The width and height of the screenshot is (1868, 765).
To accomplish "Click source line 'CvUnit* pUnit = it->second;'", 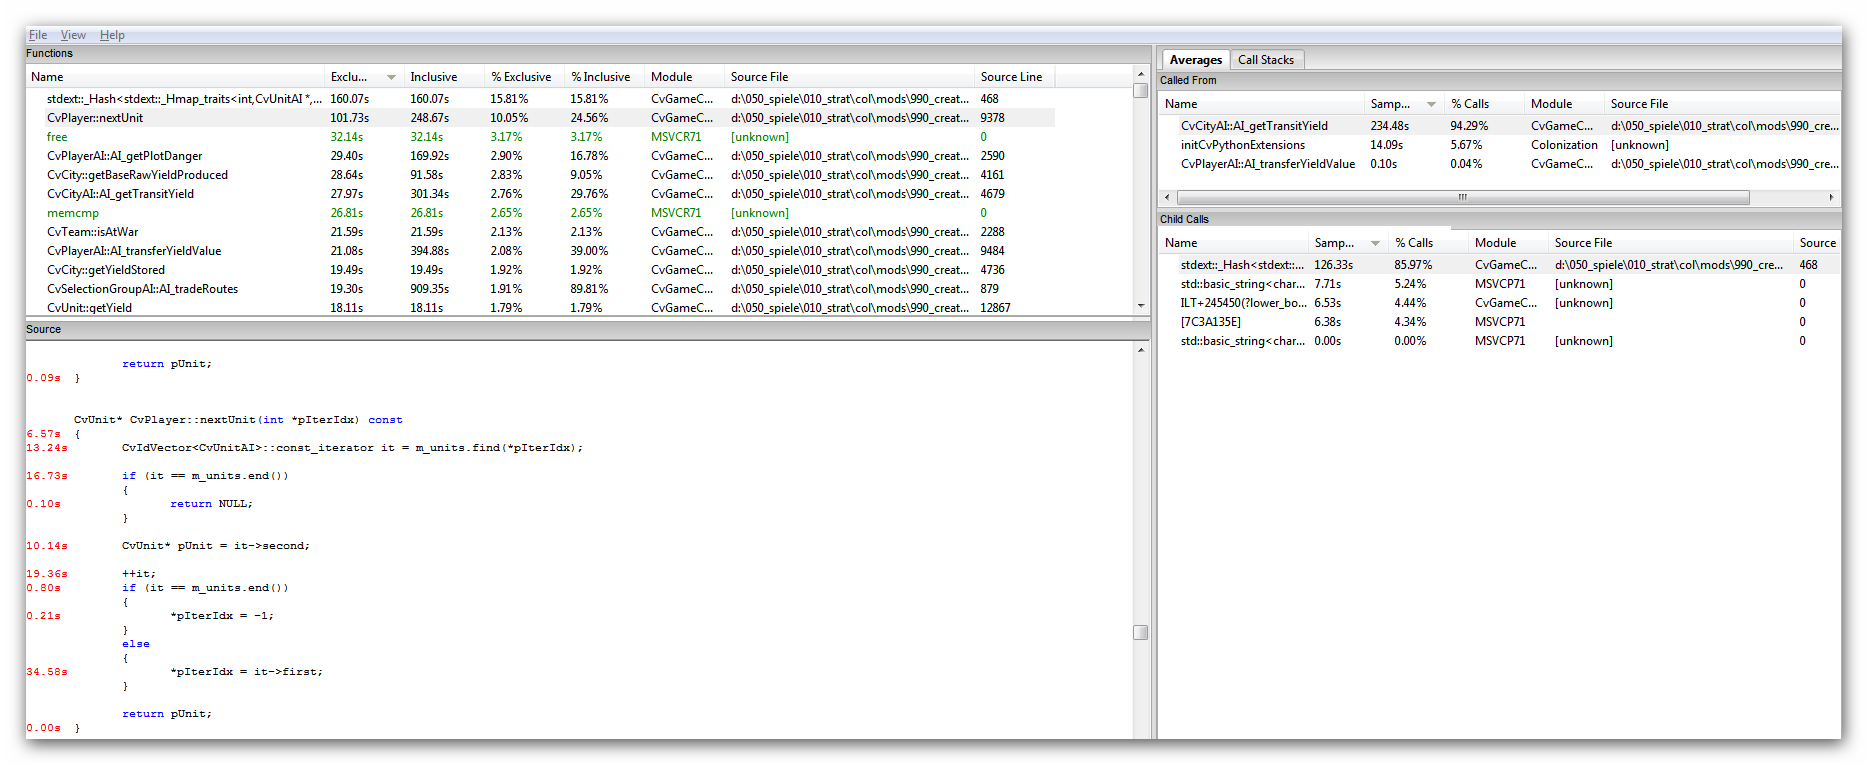I will coord(216,546).
